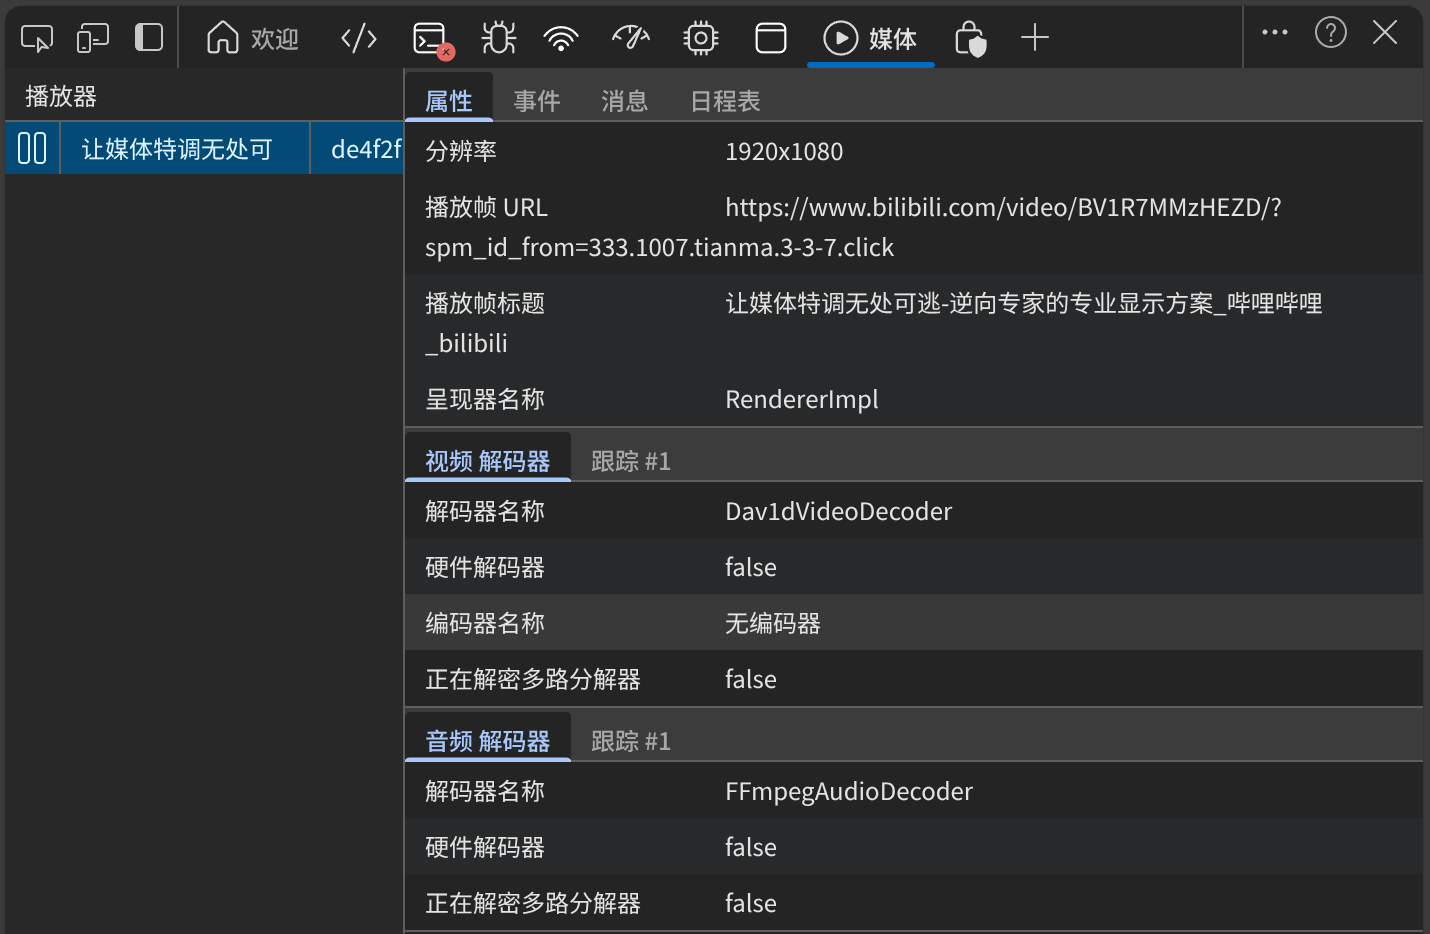Click the 分辨率 property label
This screenshot has height=934, width=1430.
pyautogui.click(x=461, y=151)
